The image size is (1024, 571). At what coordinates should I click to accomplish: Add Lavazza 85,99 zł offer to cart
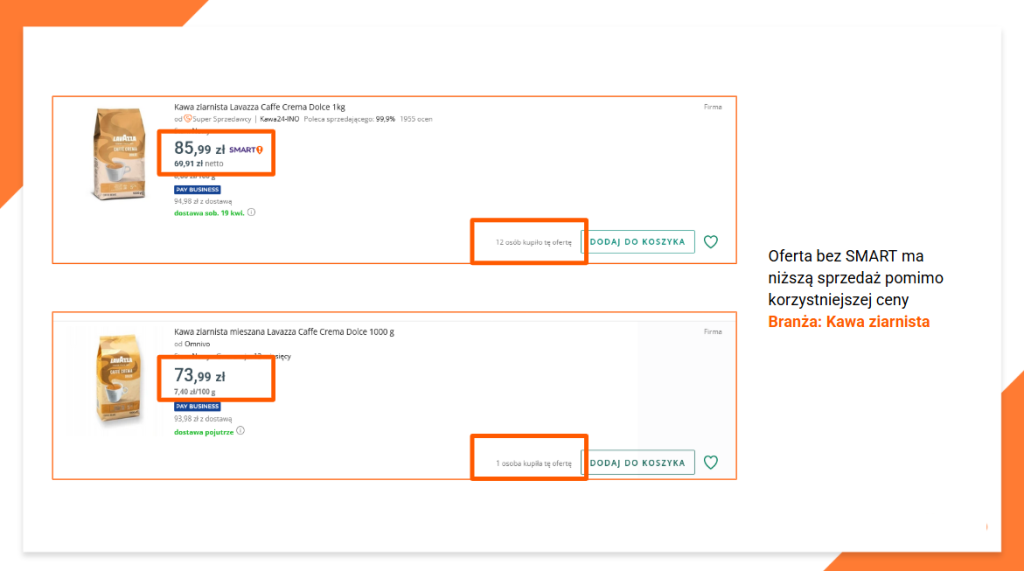[638, 242]
